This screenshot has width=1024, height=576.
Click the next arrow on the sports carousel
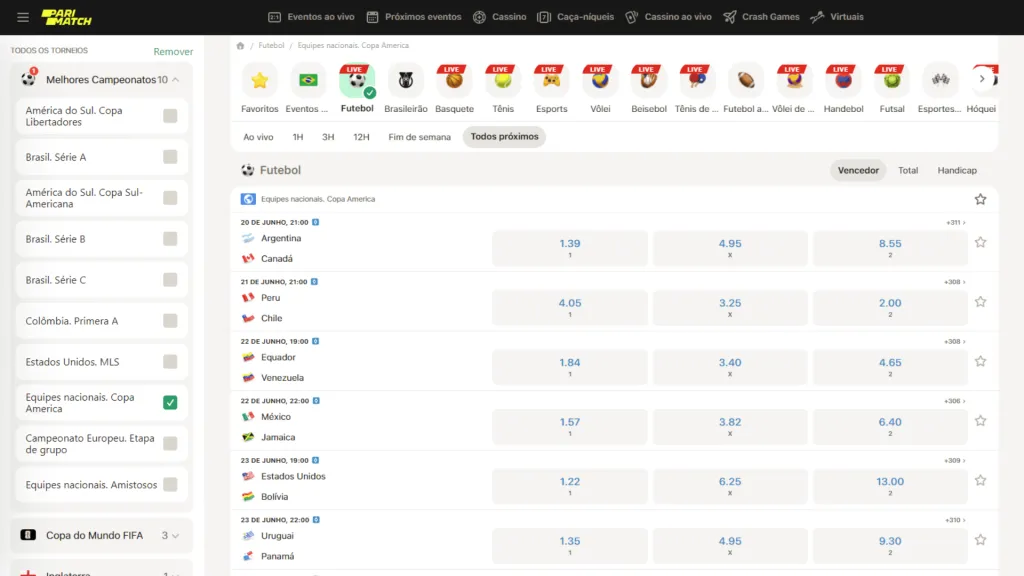pos(983,77)
